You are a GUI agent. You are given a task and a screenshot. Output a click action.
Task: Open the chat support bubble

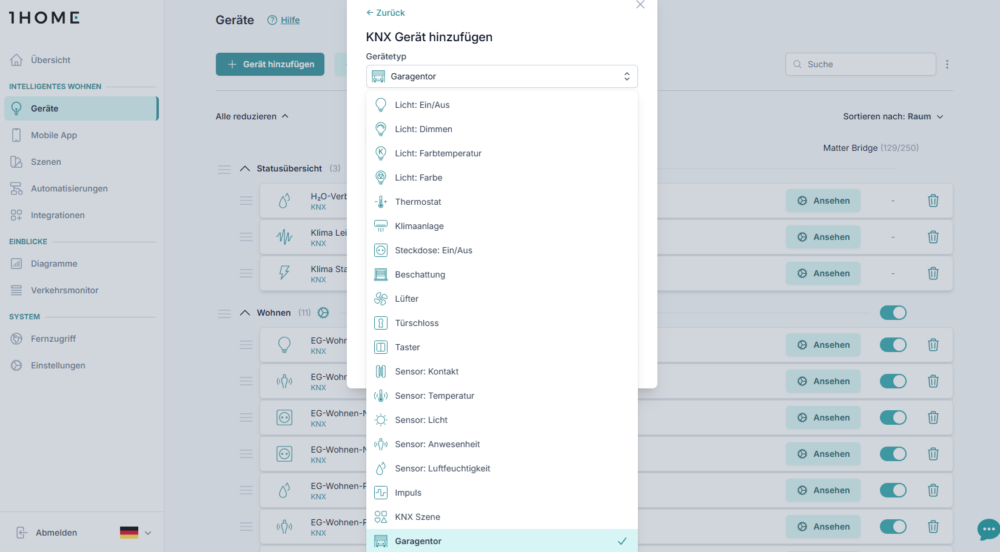[x=989, y=530]
